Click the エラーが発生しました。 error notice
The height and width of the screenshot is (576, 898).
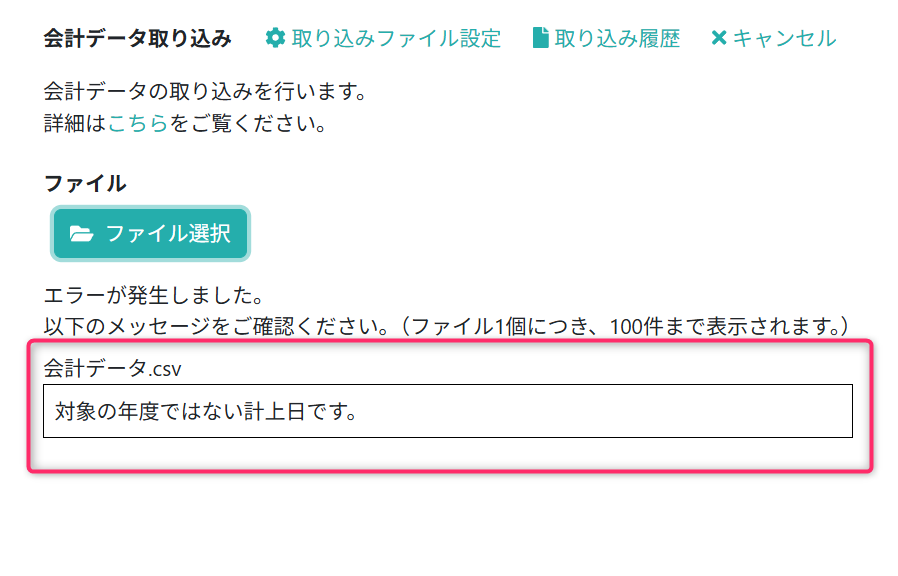click(x=153, y=296)
